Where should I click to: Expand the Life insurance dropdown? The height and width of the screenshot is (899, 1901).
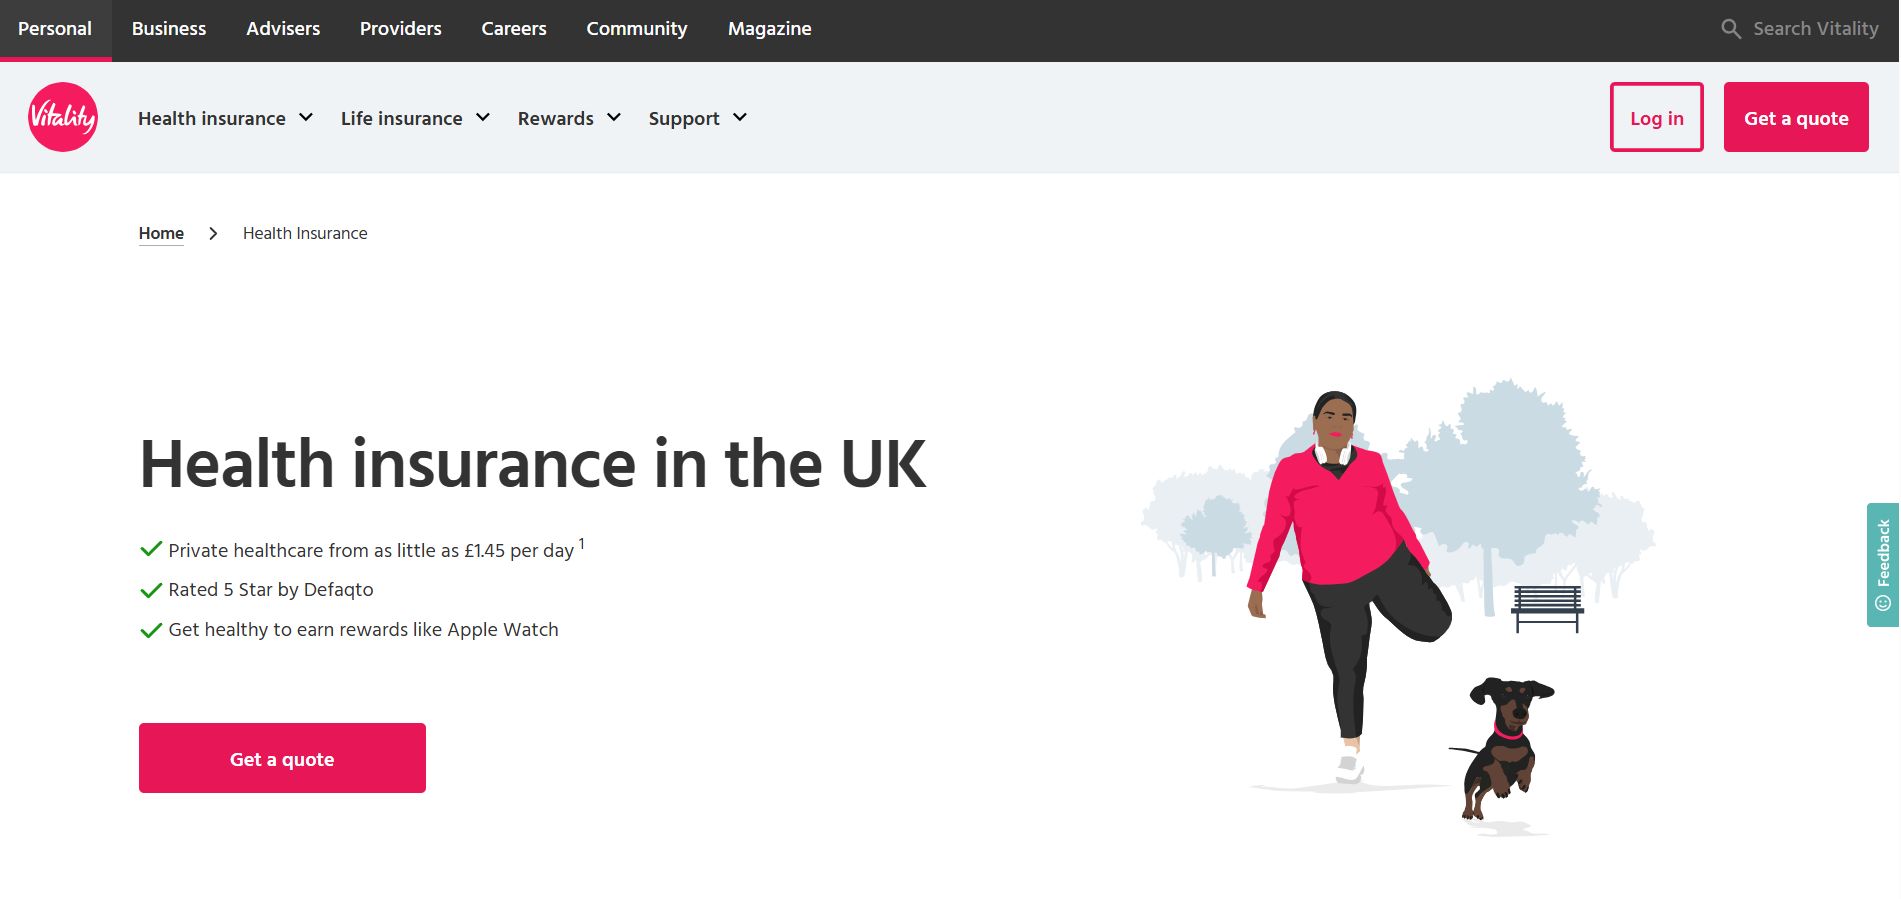tap(415, 118)
